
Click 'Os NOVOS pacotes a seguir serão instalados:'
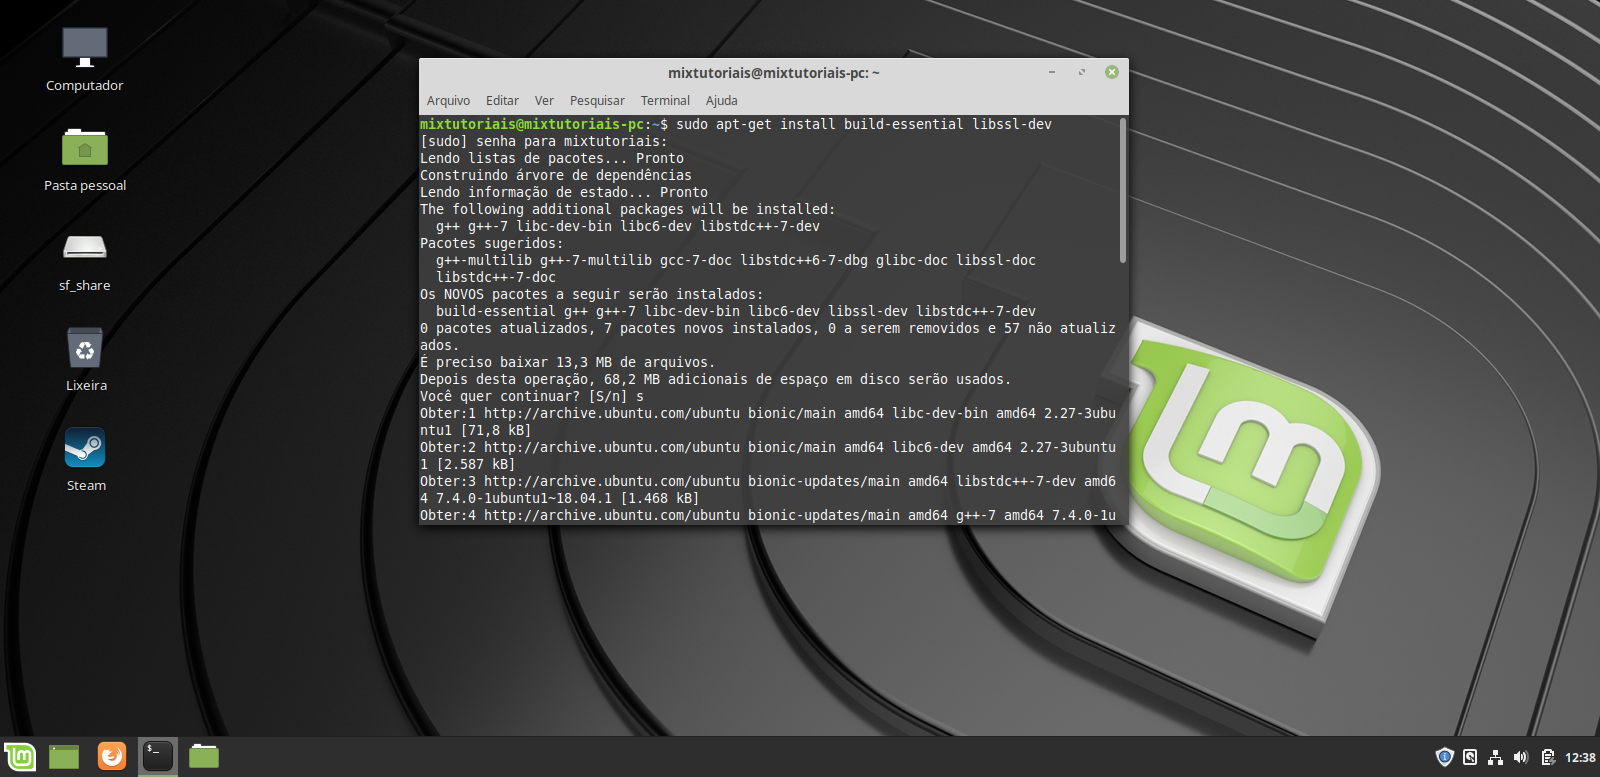click(592, 294)
